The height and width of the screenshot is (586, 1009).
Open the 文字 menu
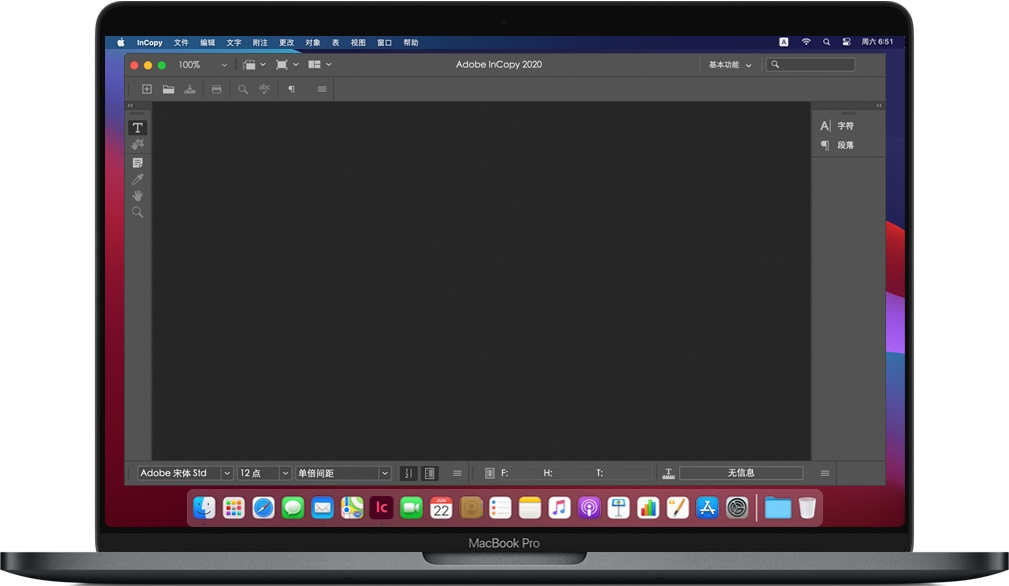click(x=233, y=42)
